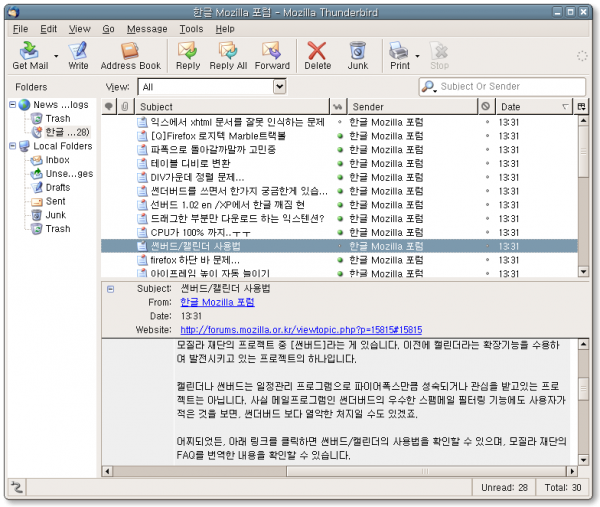Select the 썬버드/캘린더 사용법 message row

(x=339, y=246)
